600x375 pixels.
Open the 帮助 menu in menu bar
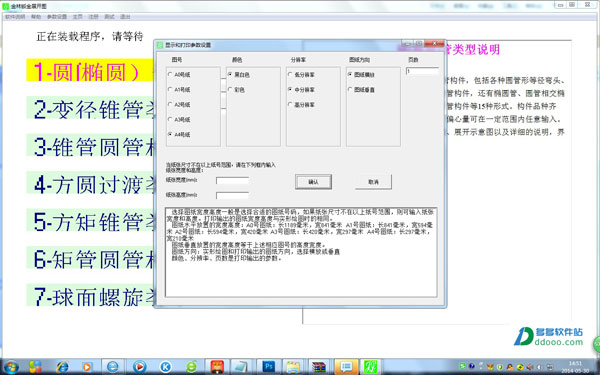[36, 17]
